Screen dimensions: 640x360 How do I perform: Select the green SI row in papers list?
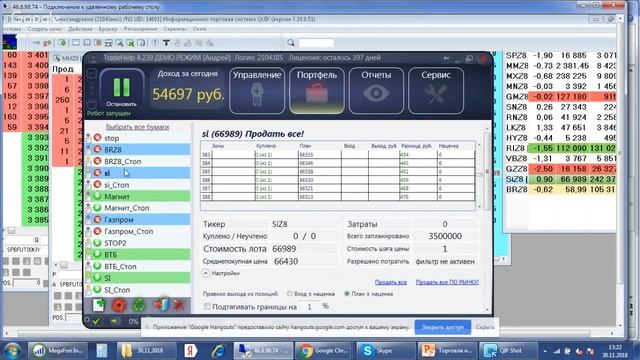(138, 278)
